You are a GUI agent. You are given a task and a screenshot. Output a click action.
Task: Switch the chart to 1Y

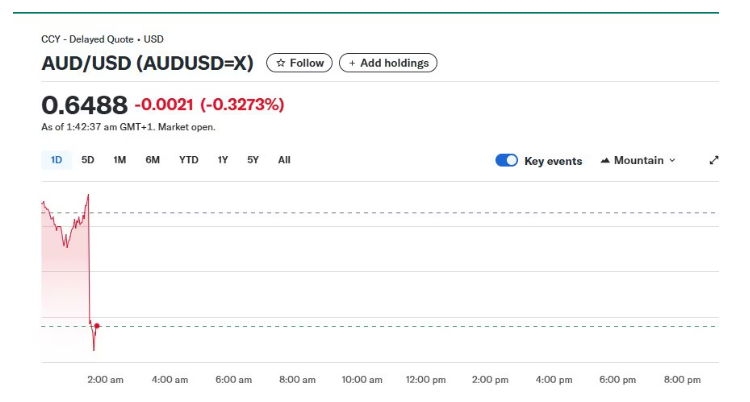pos(223,160)
